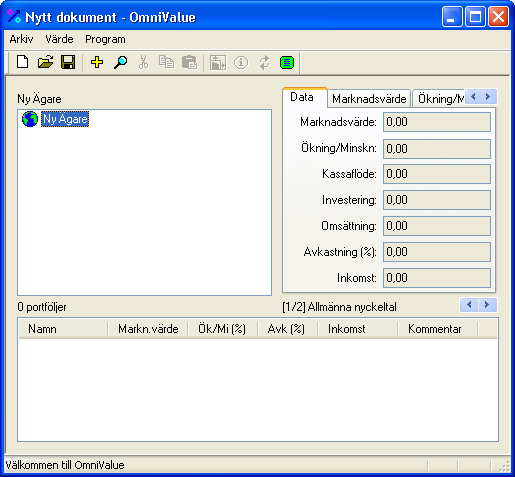Click the 'Välkommen till OmniValue' status text
Screen dimensions: 515x477
pos(65,465)
